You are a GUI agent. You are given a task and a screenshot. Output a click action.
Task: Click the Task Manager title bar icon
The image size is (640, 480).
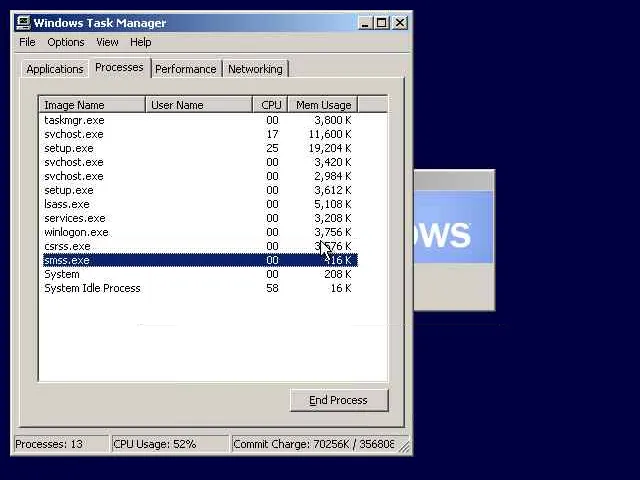[23, 22]
